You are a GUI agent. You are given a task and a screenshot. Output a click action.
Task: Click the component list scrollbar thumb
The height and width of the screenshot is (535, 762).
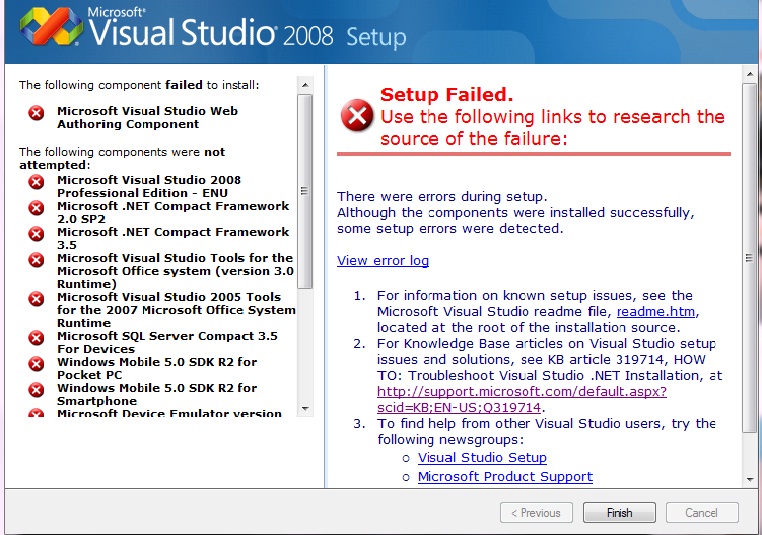(x=305, y=191)
